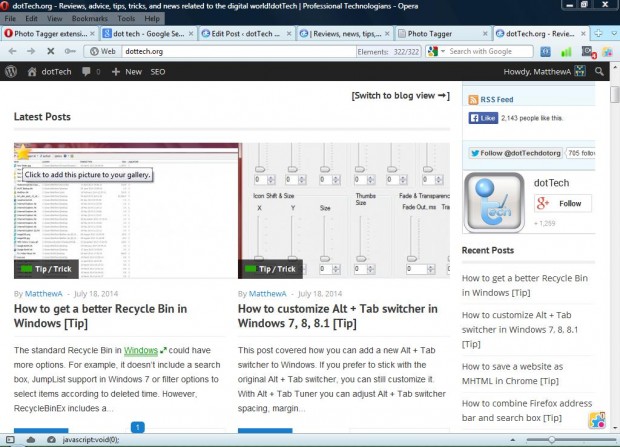
Task: Click Tip / Trick tag on Alt + Tab post
Action: tap(270, 269)
